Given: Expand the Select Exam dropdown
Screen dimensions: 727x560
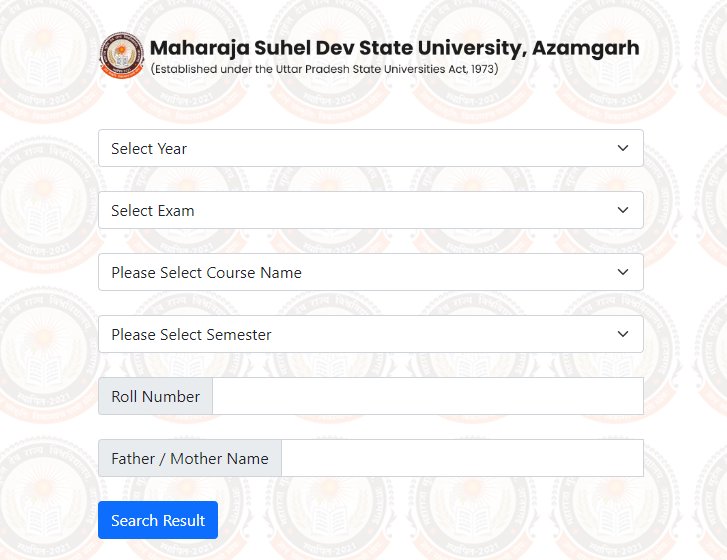Looking at the screenshot, I should pyautogui.click(x=370, y=210).
